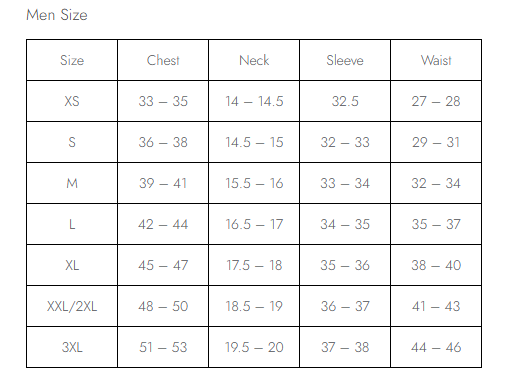Click the XS size cell
508x381 pixels.
pos(72,101)
